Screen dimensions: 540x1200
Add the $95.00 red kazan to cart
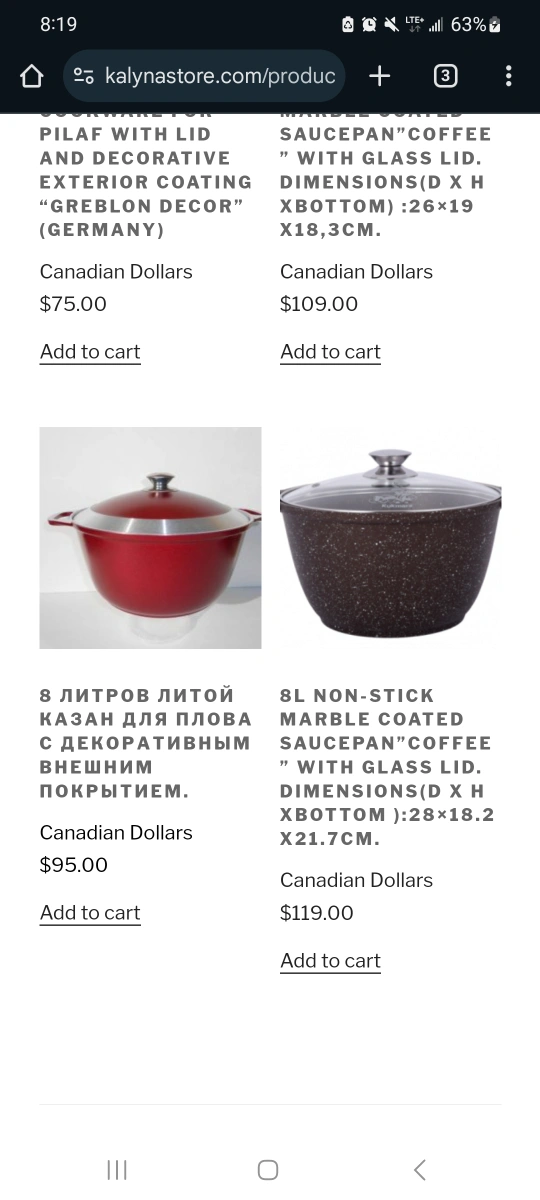pos(90,913)
